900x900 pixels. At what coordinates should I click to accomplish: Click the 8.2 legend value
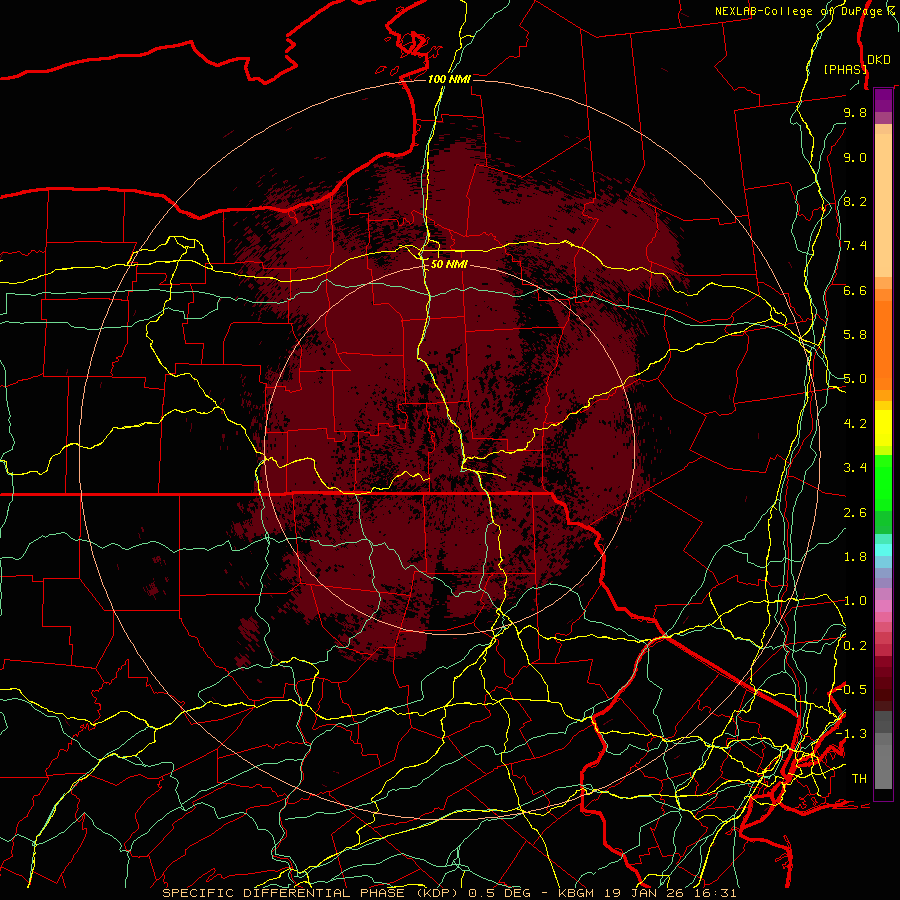(x=855, y=201)
